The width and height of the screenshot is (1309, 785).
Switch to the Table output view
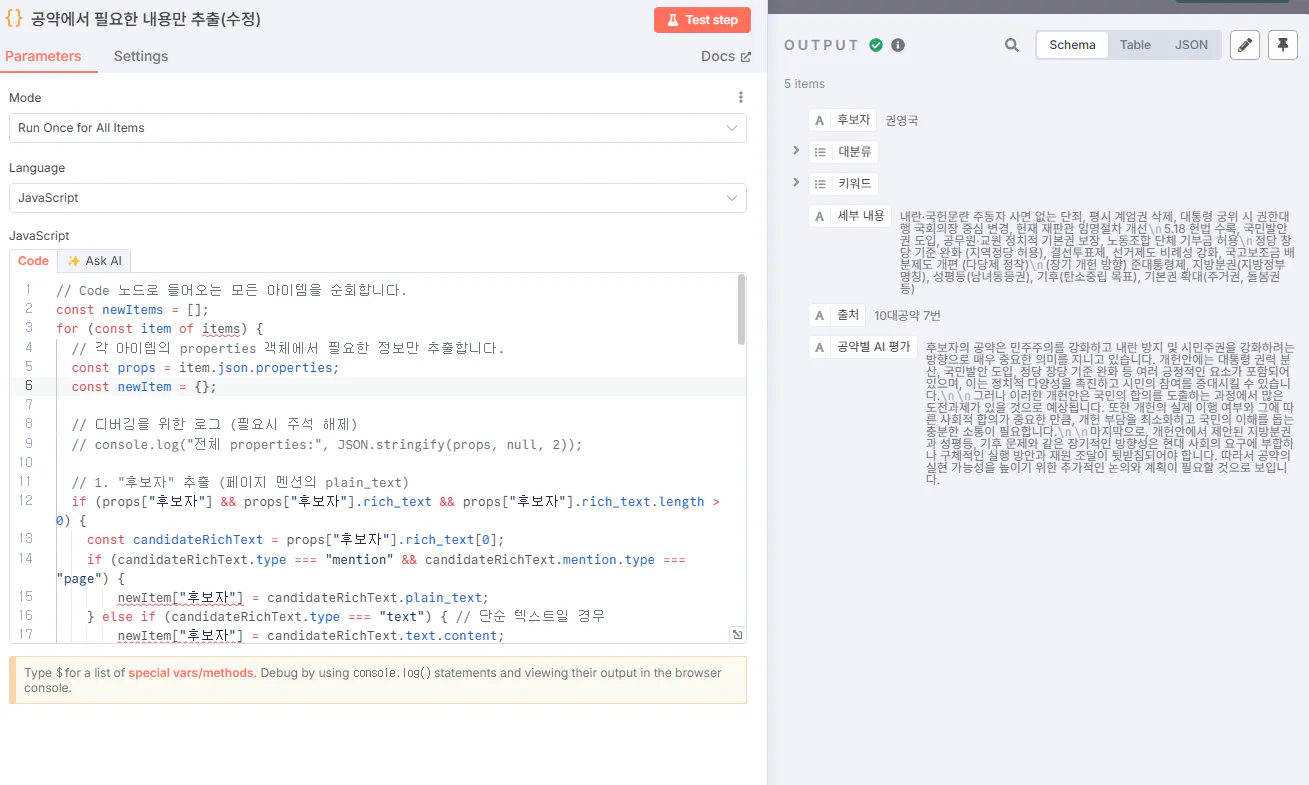(1135, 44)
